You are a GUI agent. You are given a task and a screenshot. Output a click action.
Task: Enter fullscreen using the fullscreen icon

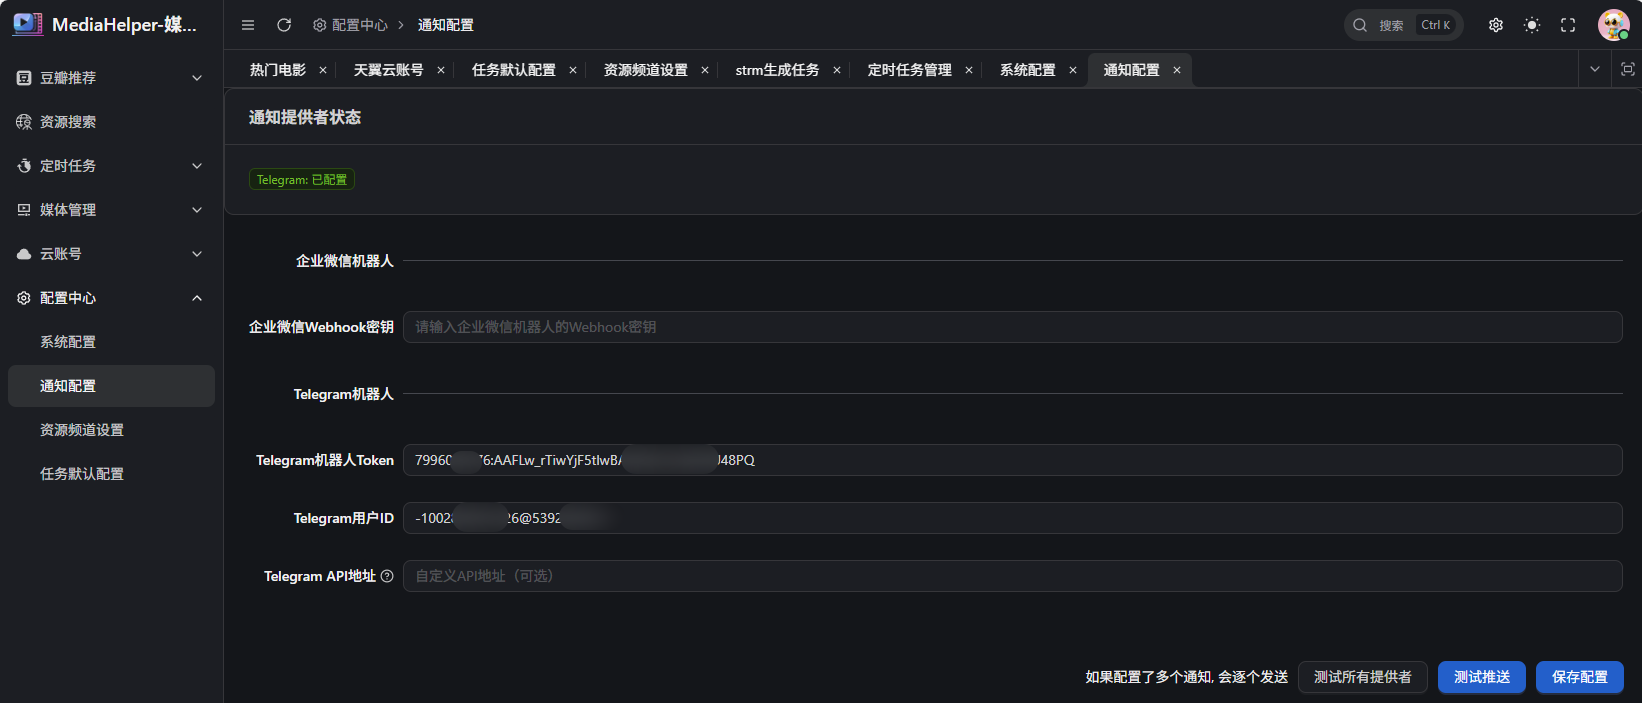coord(1567,25)
